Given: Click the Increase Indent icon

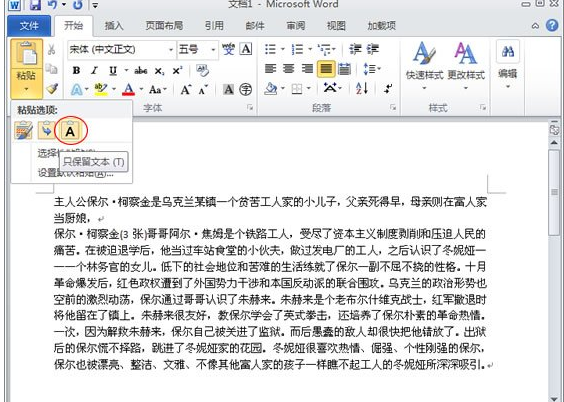Looking at the screenshot, I should click(373, 49).
